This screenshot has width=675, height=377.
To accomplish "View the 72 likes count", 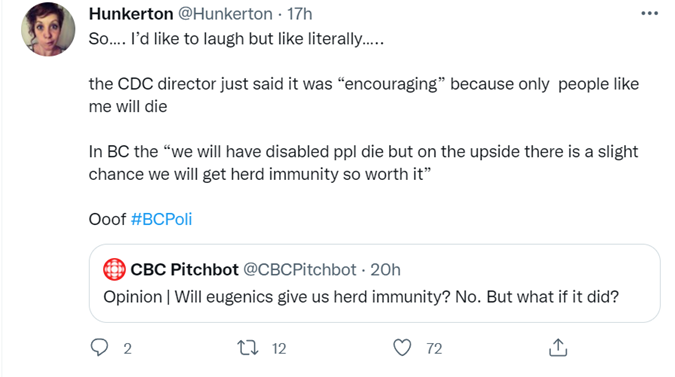I will click(x=434, y=349).
